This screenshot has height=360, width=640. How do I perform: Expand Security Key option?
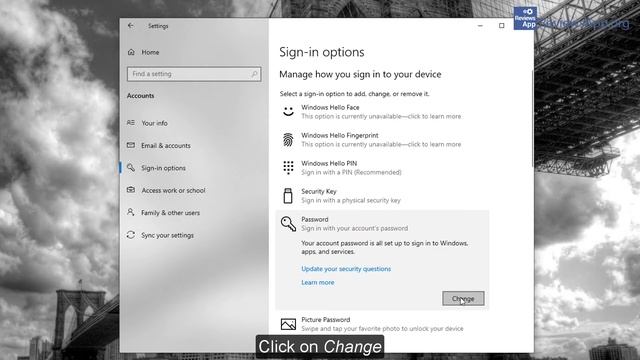pyautogui.click(x=382, y=196)
